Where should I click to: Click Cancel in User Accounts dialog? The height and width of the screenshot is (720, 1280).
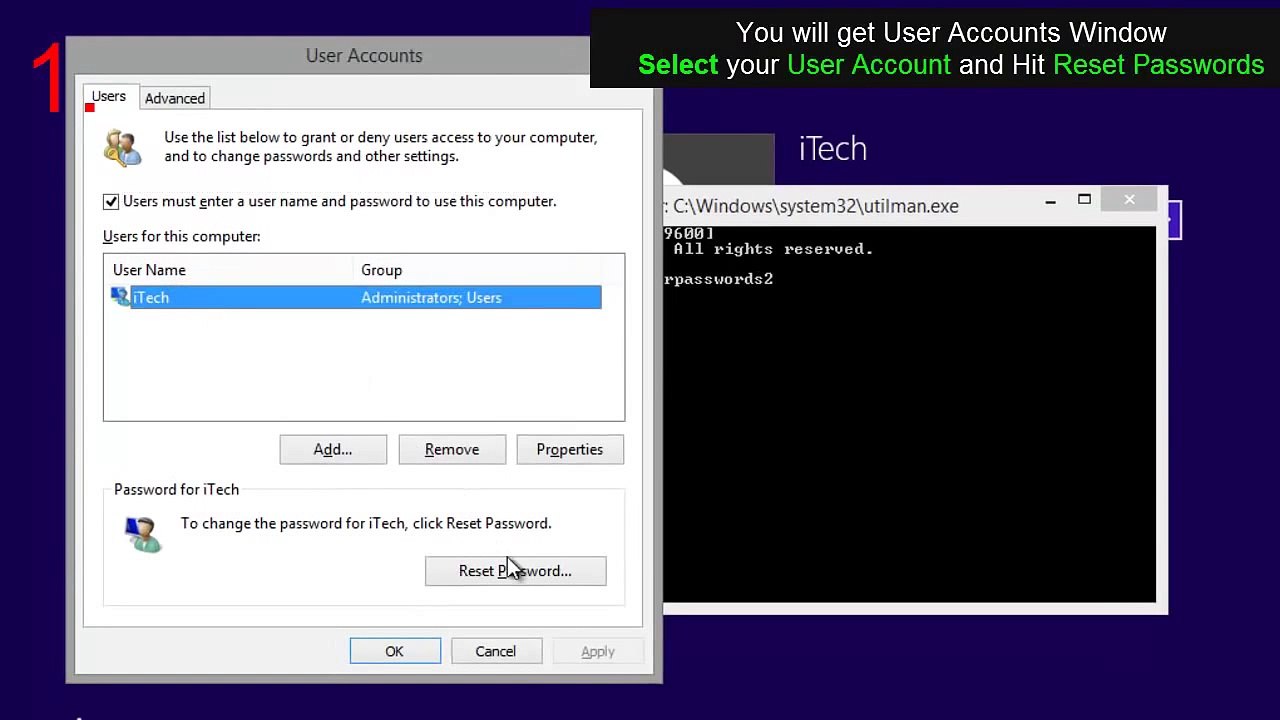(x=496, y=651)
